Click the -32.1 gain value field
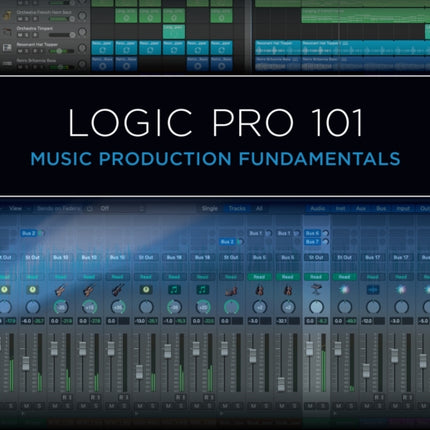 281,321
